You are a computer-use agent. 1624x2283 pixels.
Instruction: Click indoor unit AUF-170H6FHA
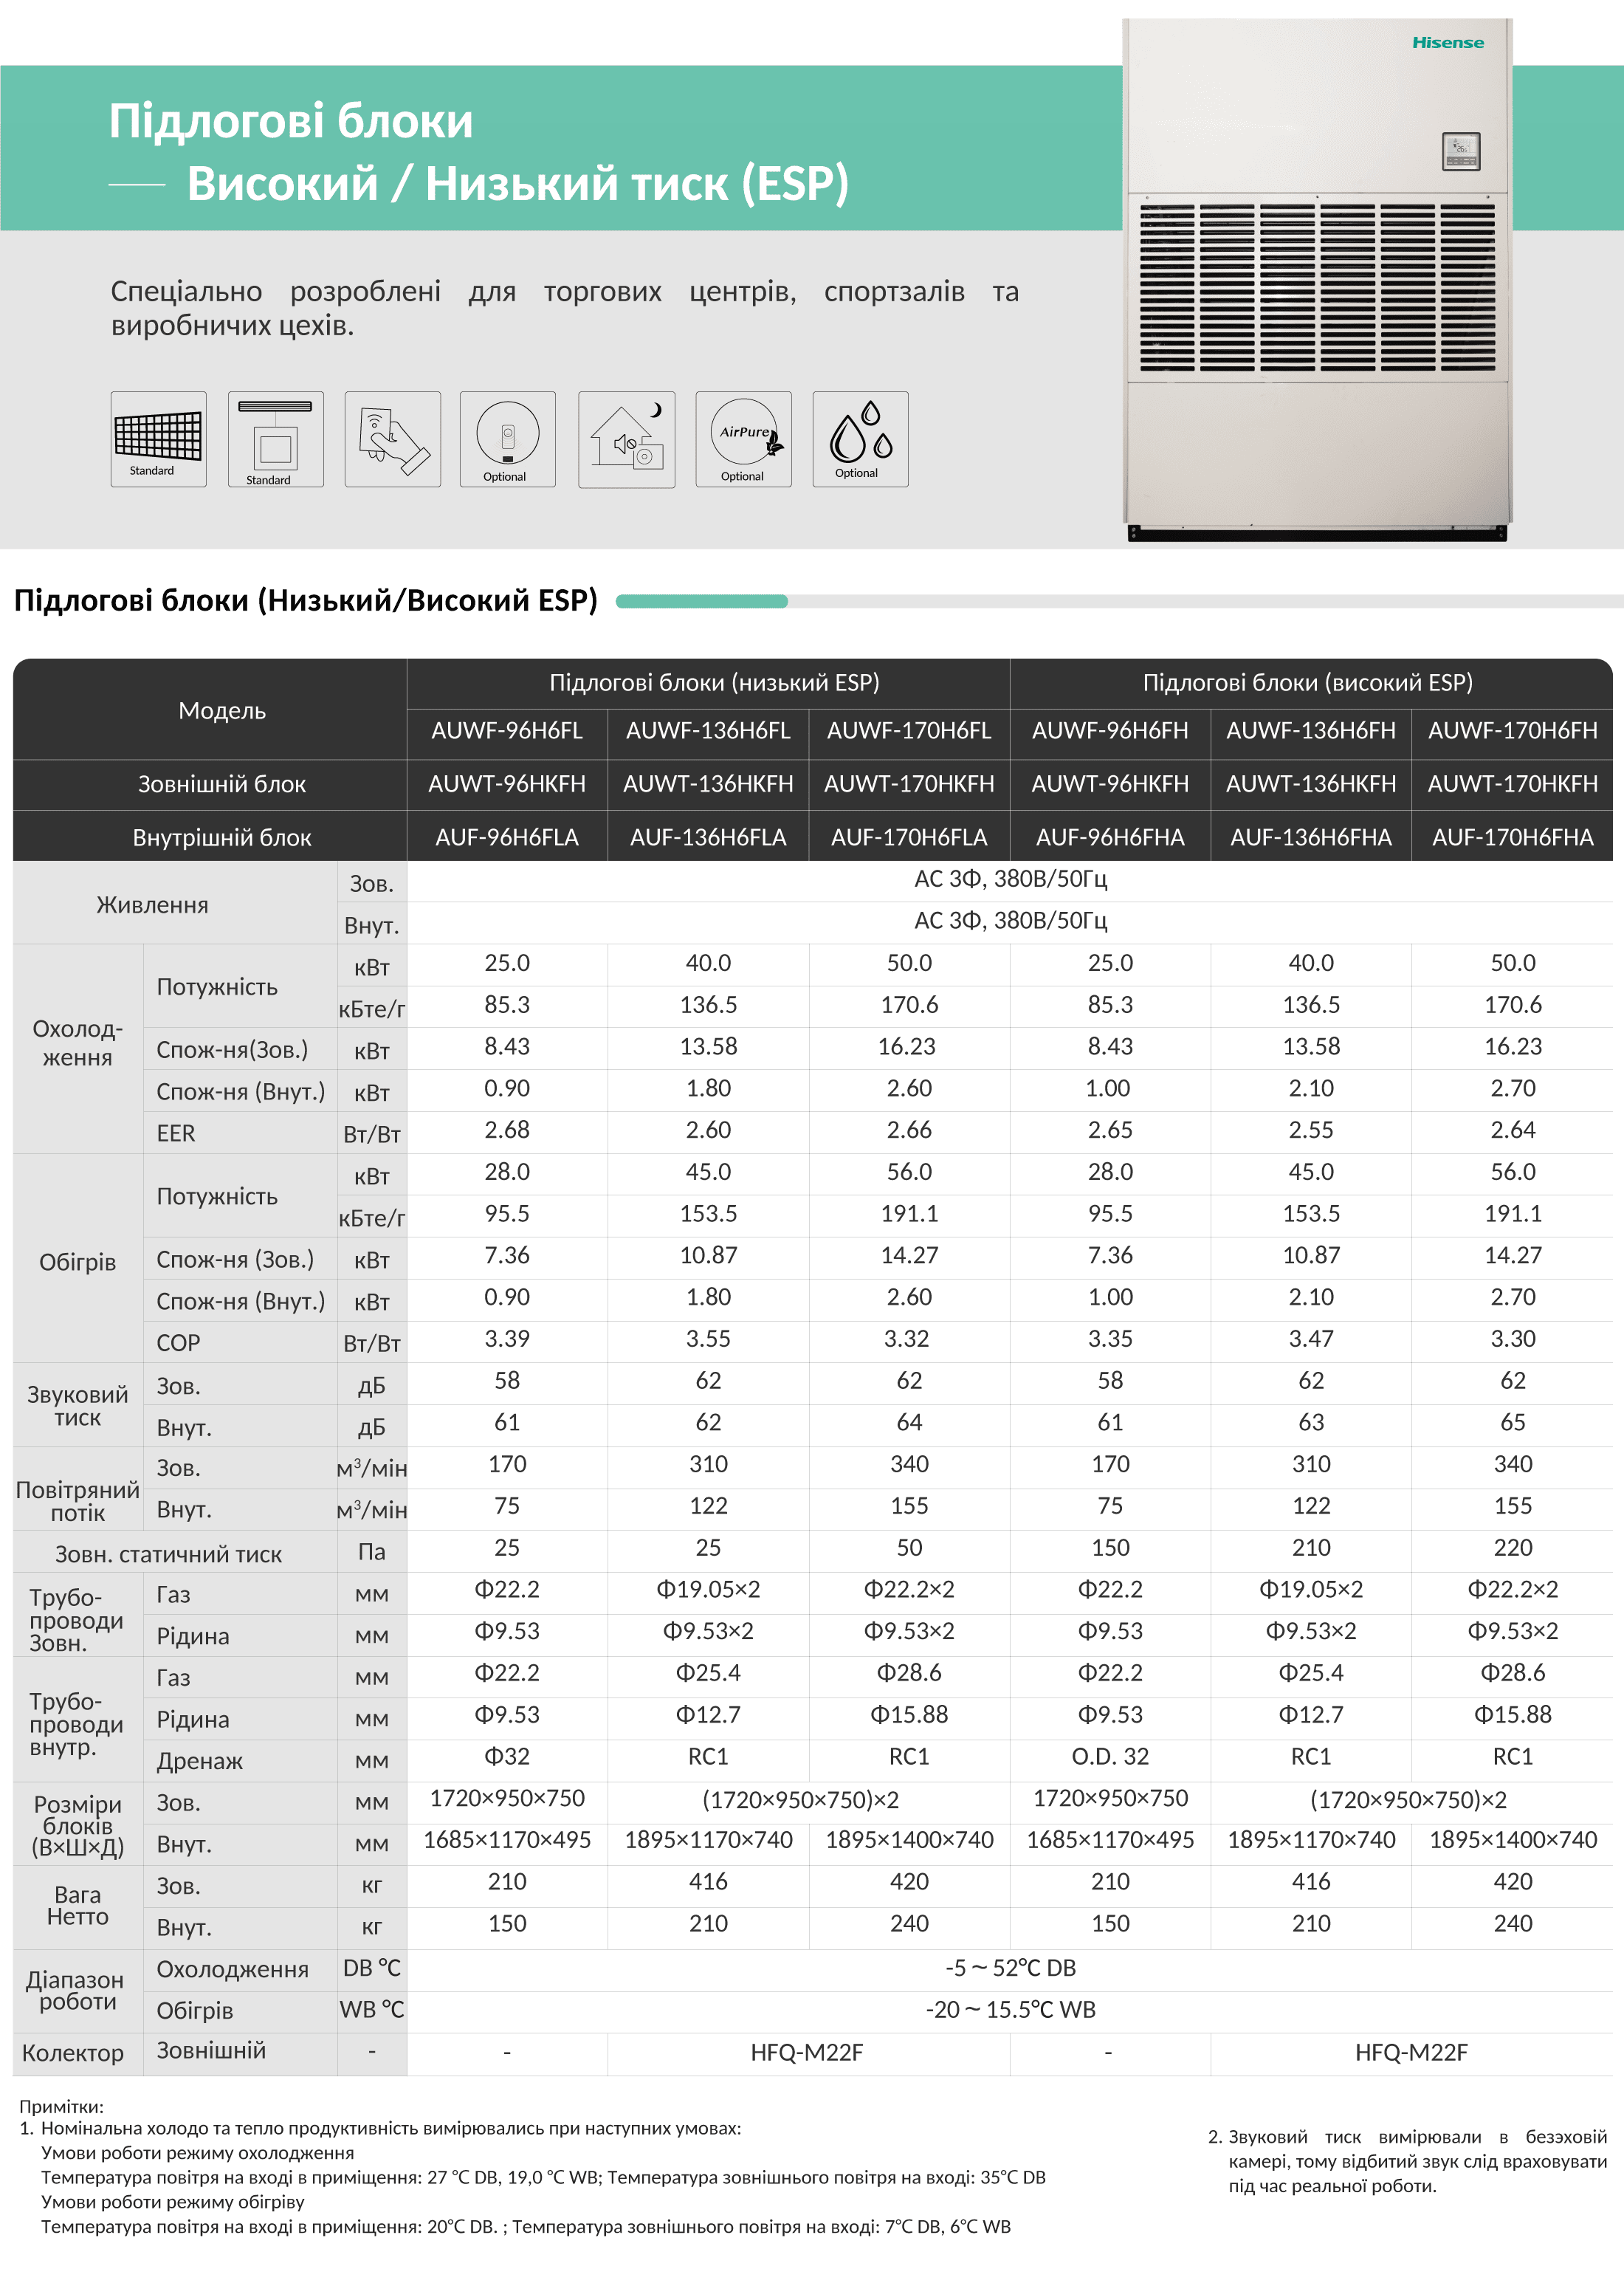(x=1513, y=838)
